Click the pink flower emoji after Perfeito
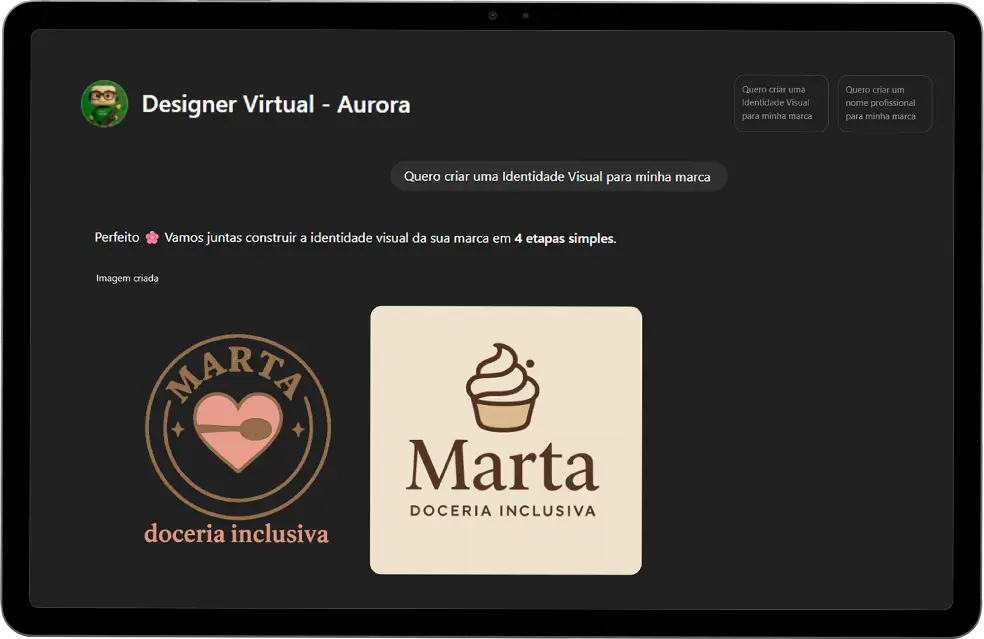 pyautogui.click(x=152, y=238)
